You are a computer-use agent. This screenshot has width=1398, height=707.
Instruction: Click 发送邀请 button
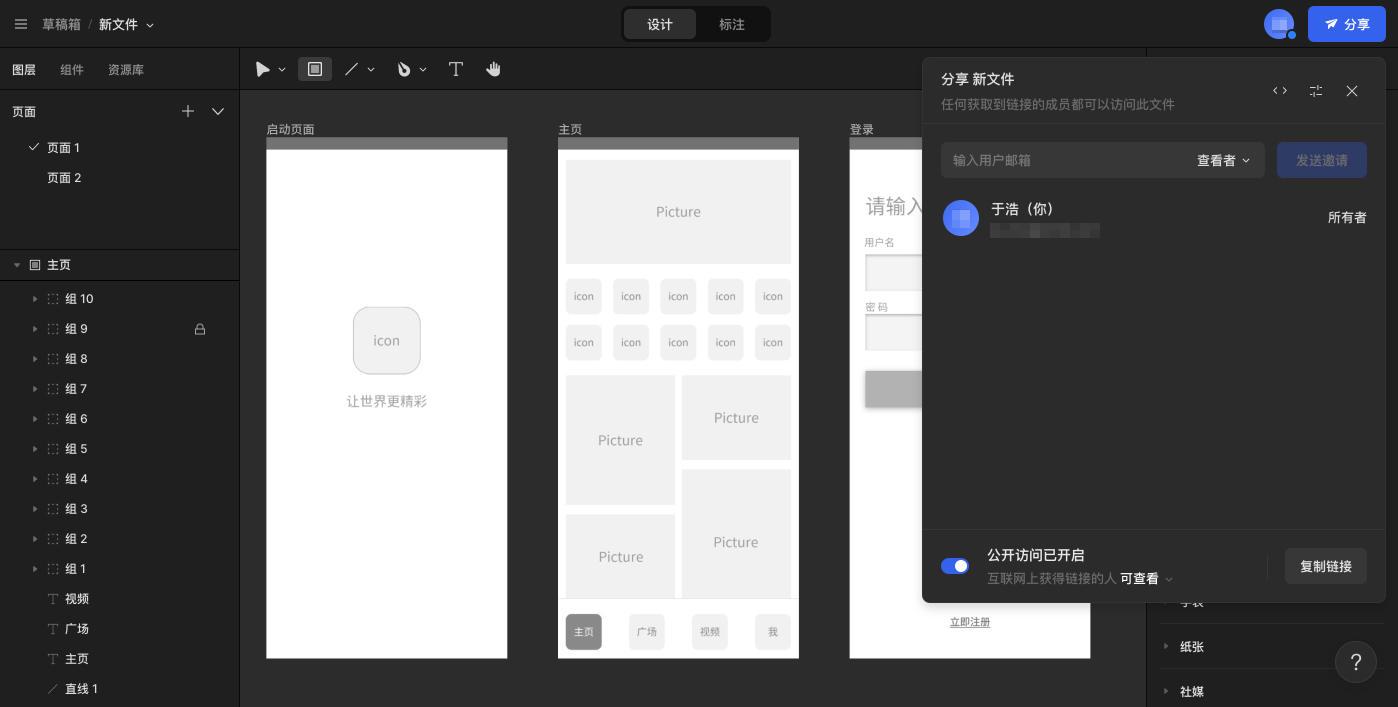(x=1321, y=160)
